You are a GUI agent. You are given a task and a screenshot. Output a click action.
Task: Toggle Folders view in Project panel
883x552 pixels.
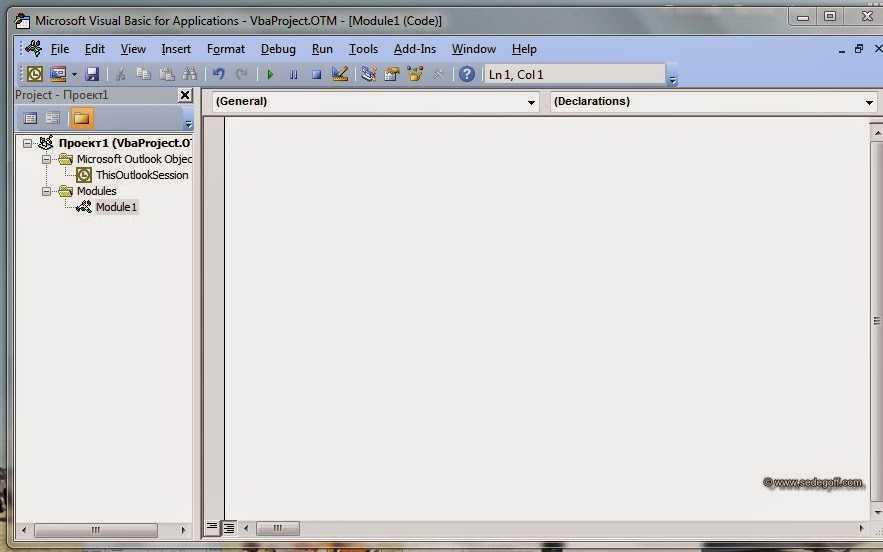[81, 118]
